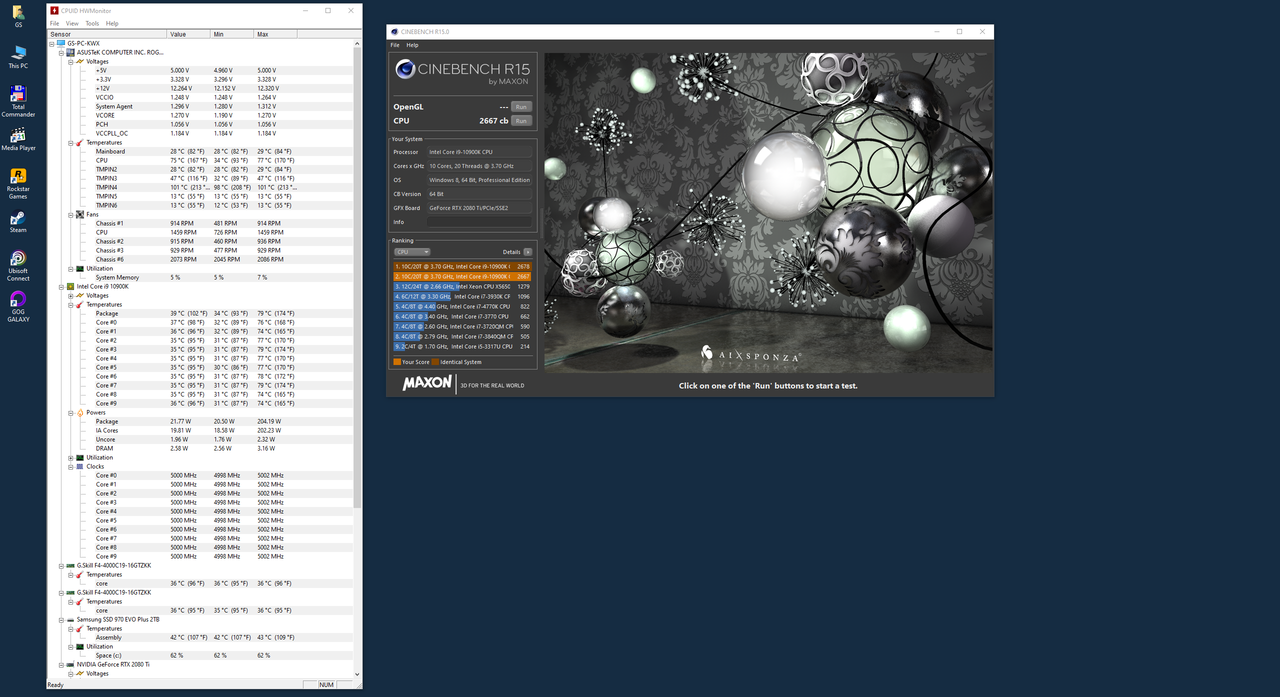Open This PC desktop icon
Viewport: 1280px width, 697px height.
coord(18,54)
